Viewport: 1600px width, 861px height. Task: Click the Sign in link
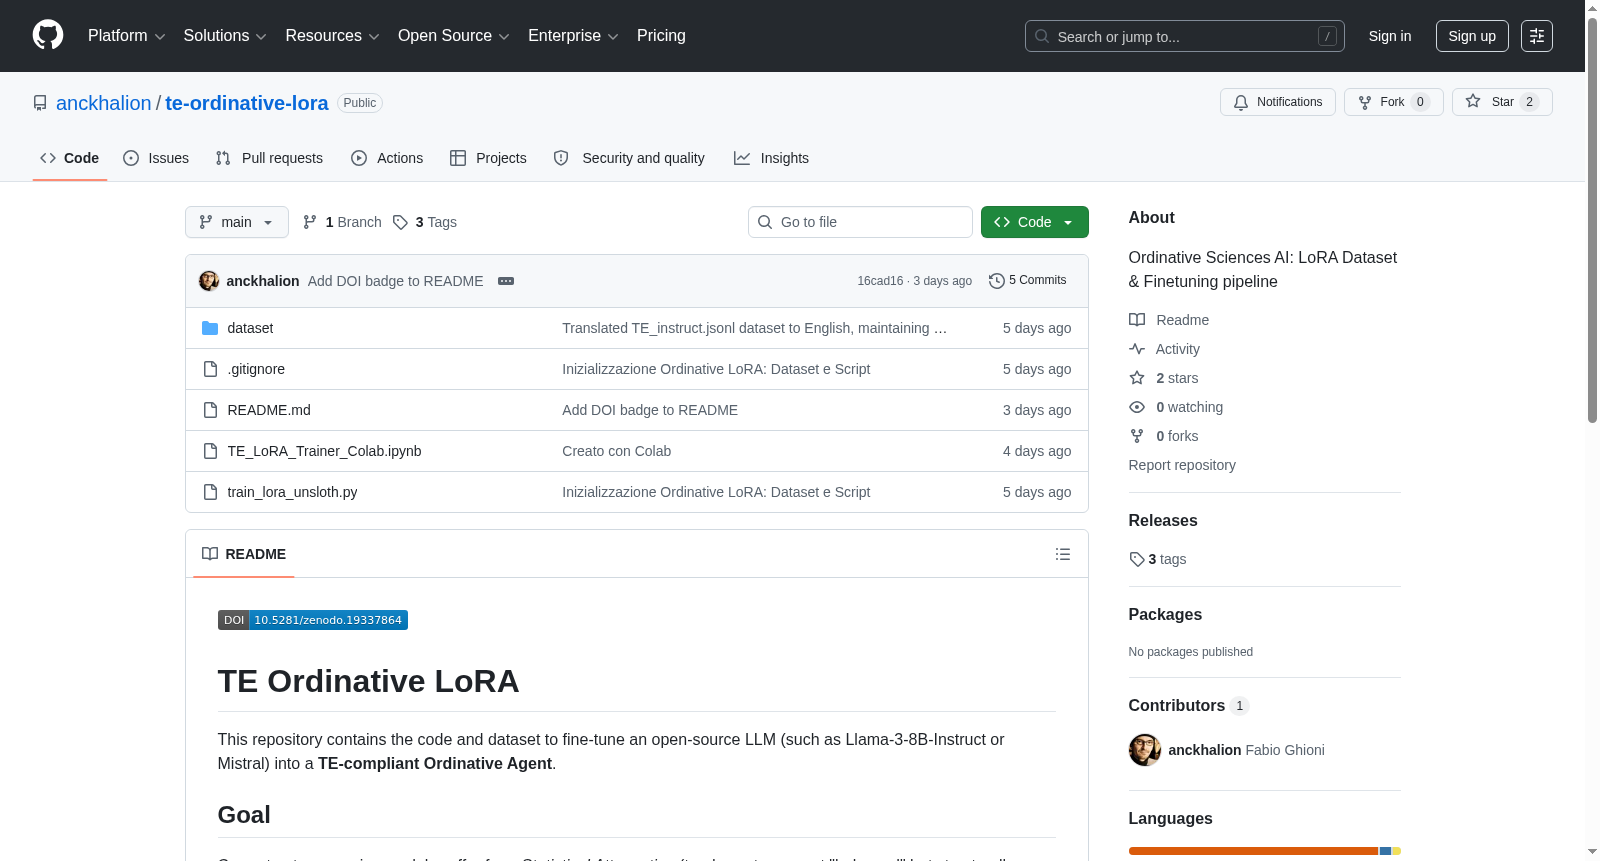point(1390,36)
